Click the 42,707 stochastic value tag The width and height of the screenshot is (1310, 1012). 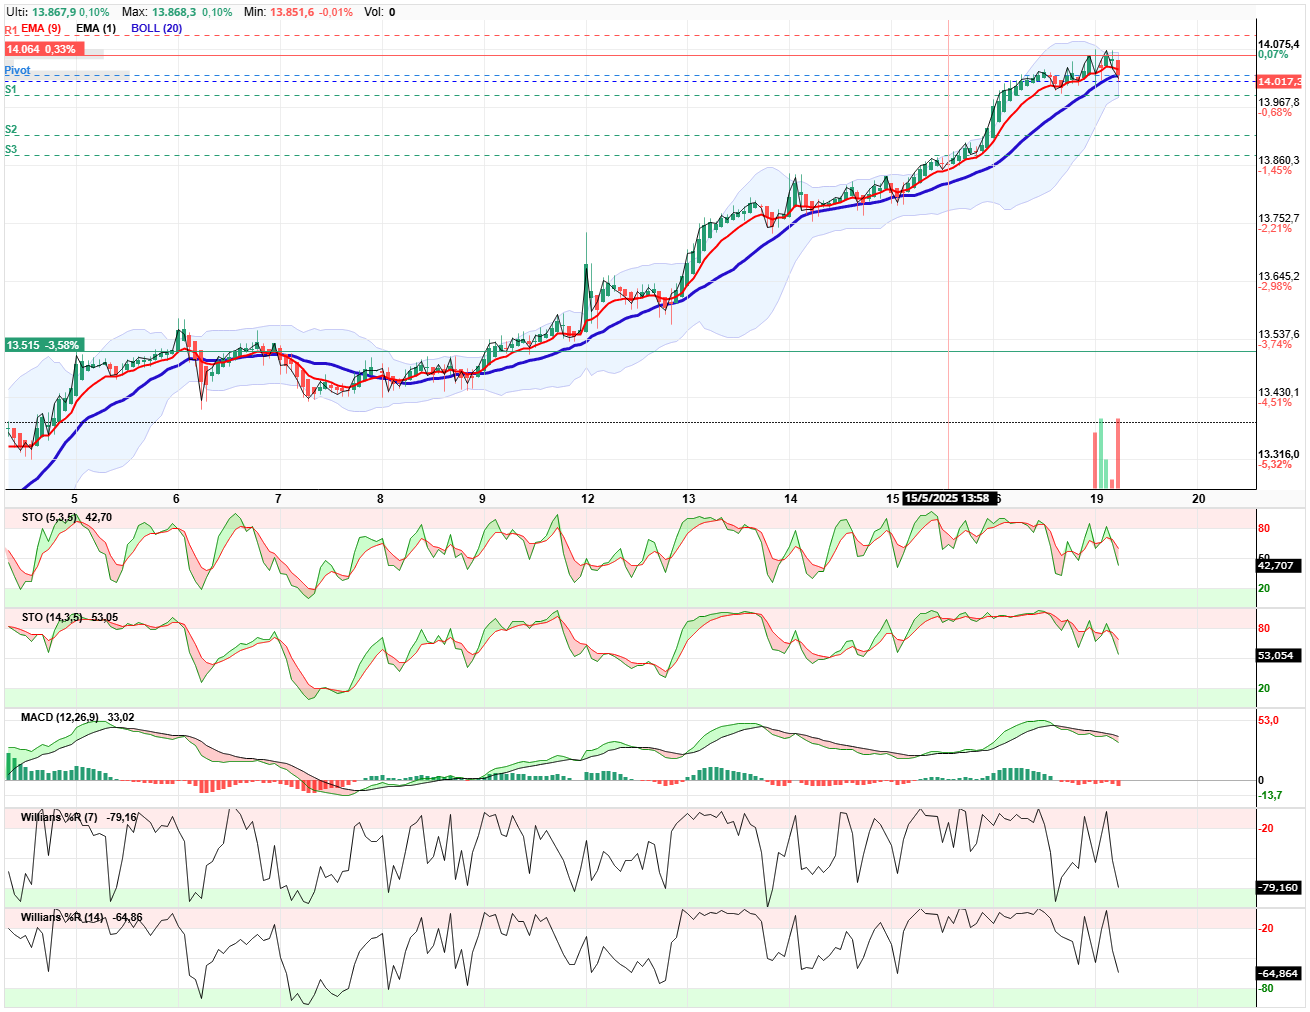point(1277,565)
